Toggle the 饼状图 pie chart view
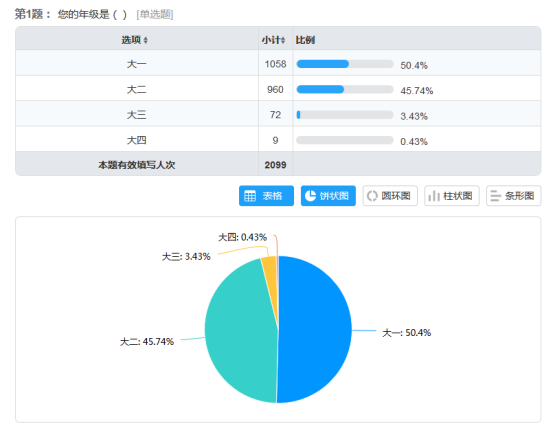 tap(328, 196)
